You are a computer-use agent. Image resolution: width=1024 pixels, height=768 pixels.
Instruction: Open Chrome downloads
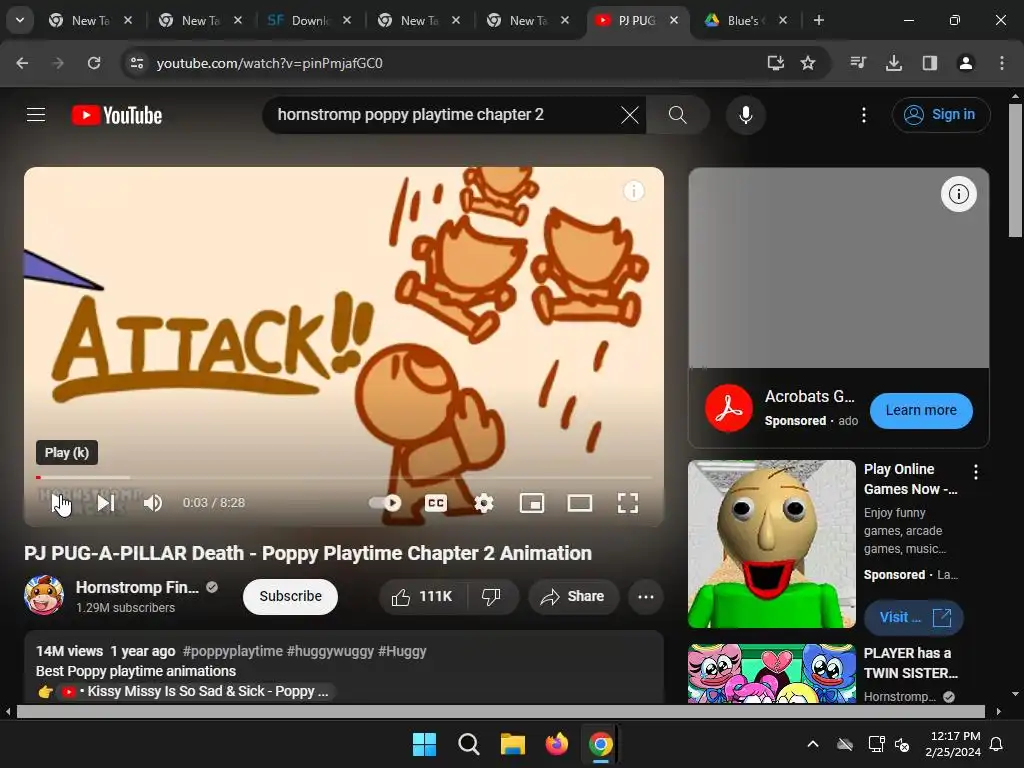coord(894,63)
